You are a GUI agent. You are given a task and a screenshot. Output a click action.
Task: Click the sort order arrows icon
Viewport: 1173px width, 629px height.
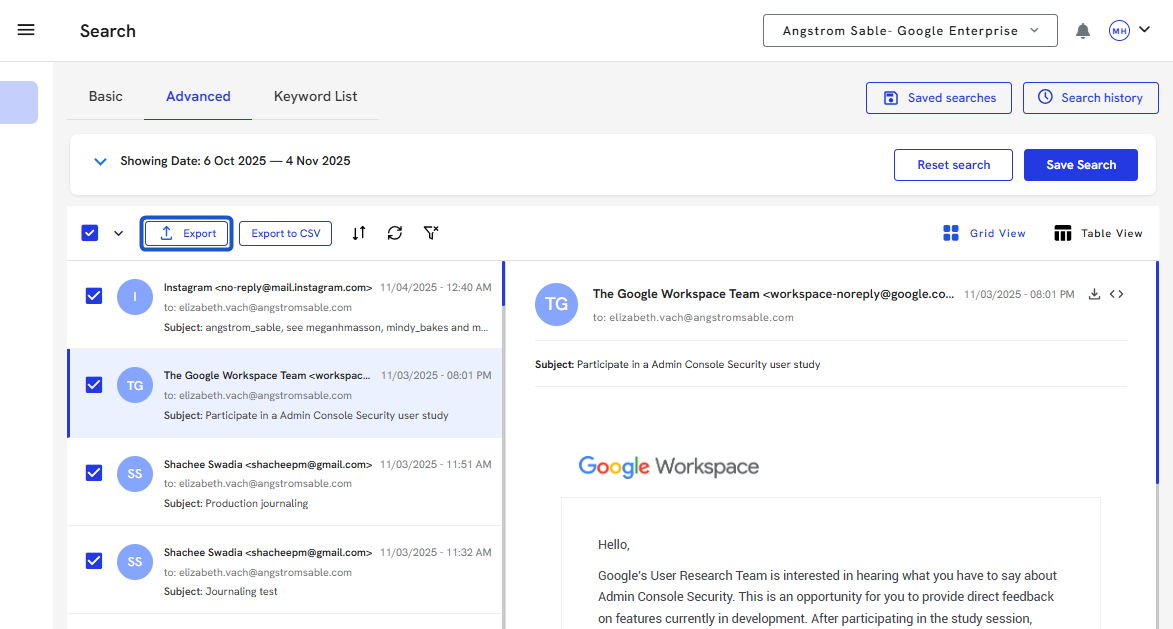click(x=359, y=233)
